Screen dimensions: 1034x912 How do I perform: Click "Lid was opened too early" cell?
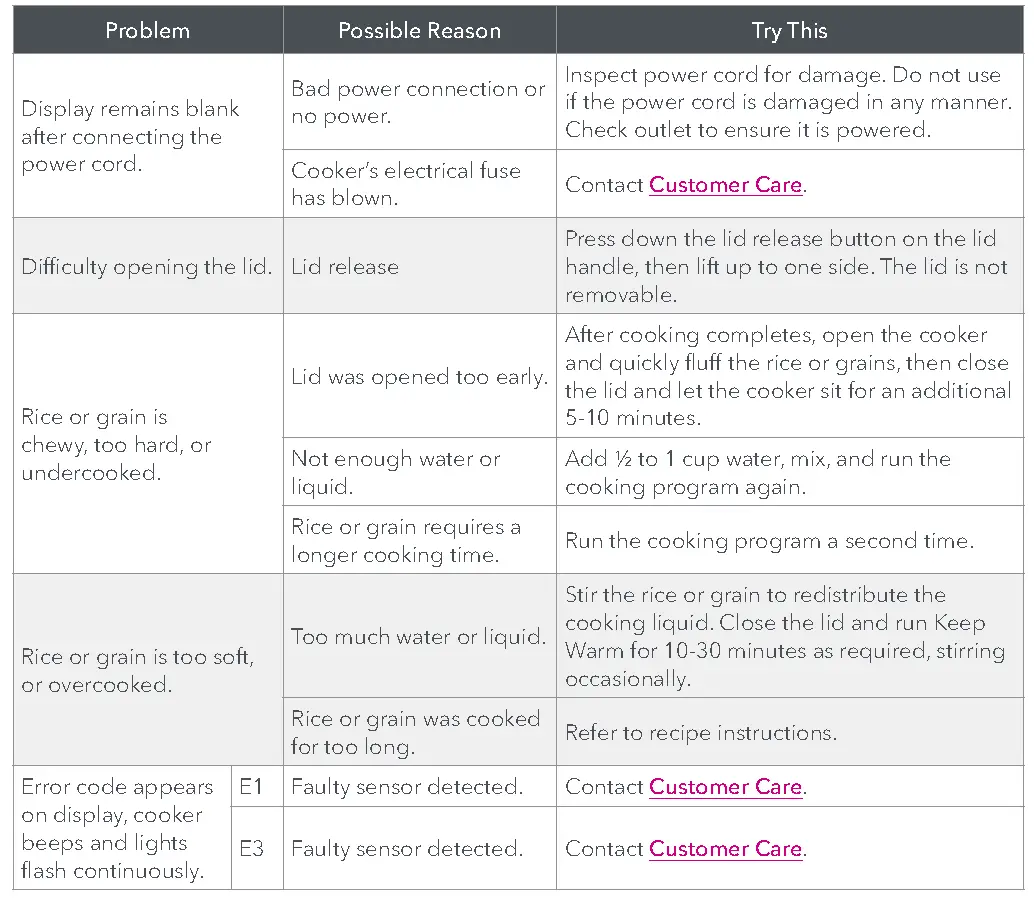pos(419,377)
